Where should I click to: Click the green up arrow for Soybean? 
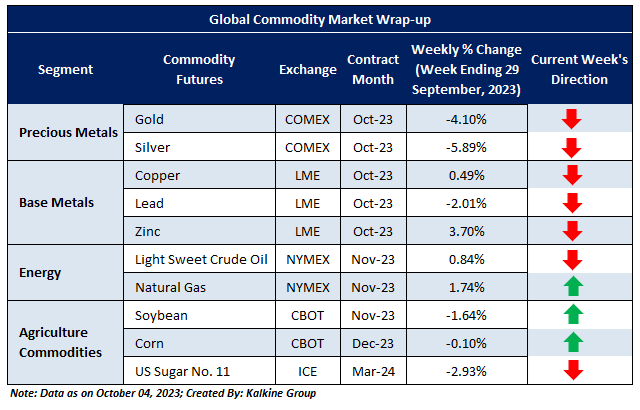point(571,316)
